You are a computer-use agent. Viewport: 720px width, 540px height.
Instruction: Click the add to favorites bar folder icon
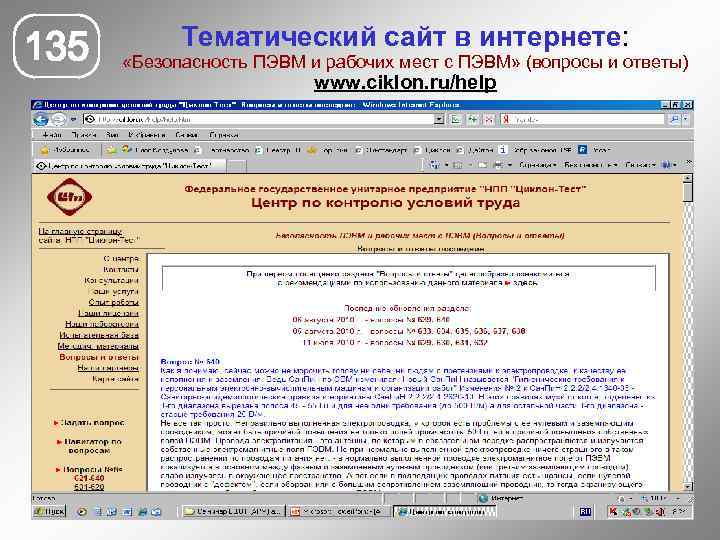(111, 150)
